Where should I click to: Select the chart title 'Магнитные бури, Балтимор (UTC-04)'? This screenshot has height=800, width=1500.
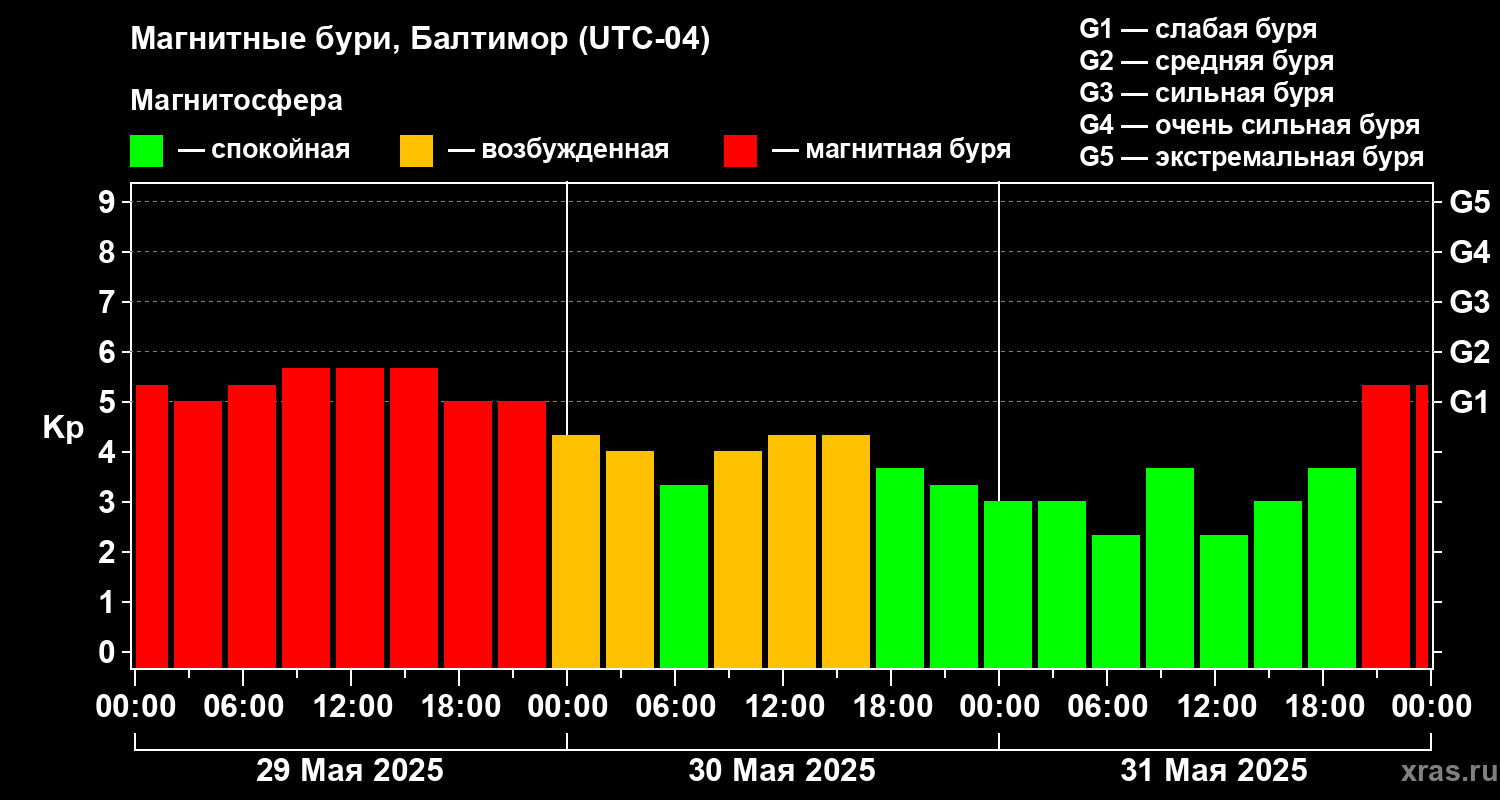[x=420, y=40]
